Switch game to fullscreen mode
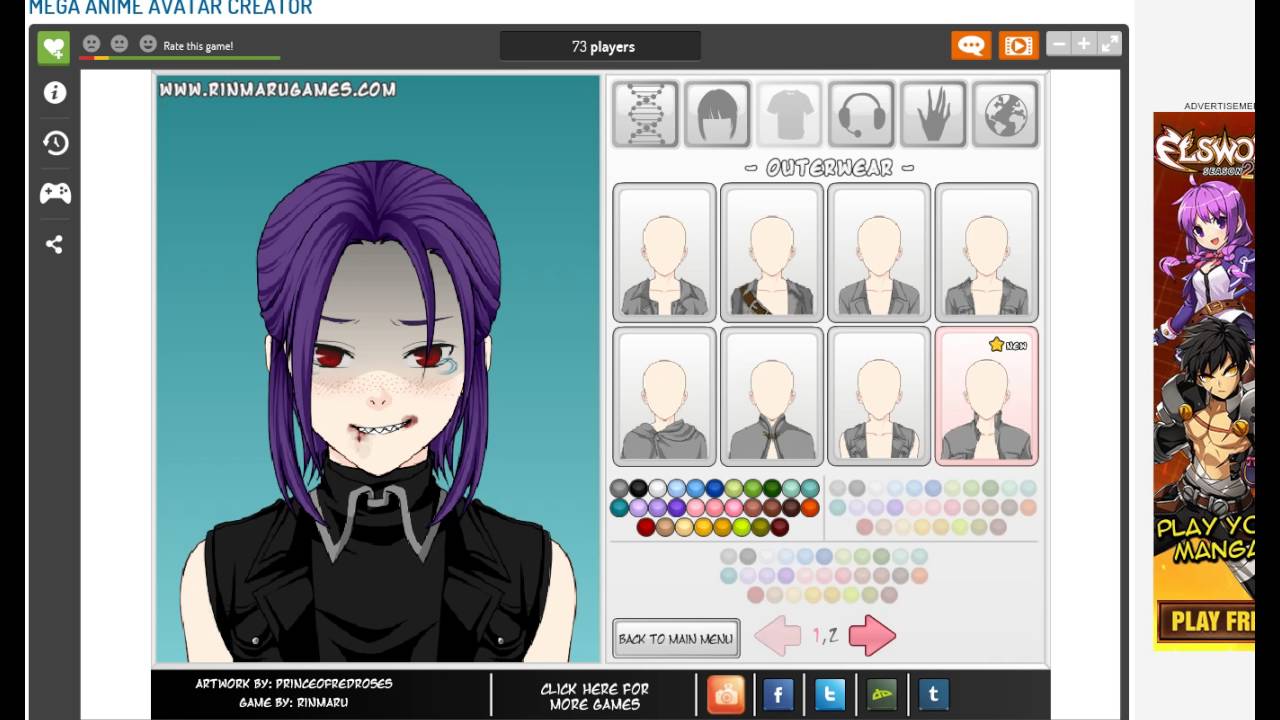The height and width of the screenshot is (720, 1280). (1109, 44)
